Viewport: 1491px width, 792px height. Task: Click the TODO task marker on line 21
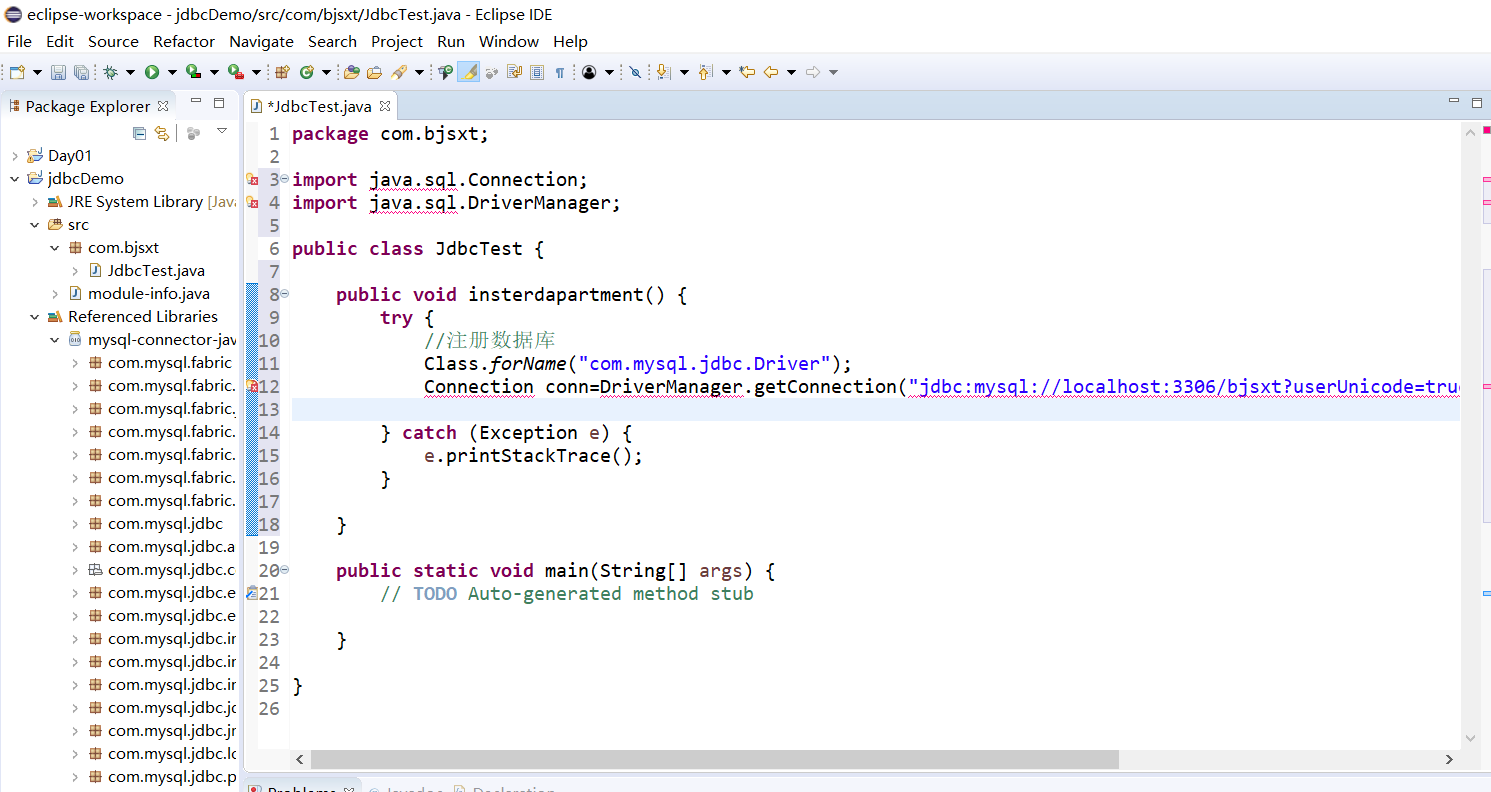point(252,594)
